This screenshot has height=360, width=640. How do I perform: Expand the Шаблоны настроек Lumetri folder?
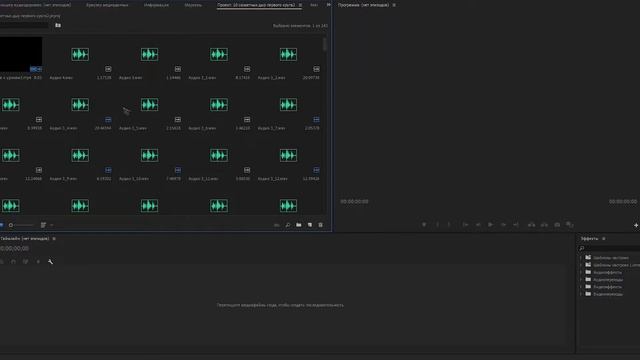pyautogui.click(x=581, y=265)
